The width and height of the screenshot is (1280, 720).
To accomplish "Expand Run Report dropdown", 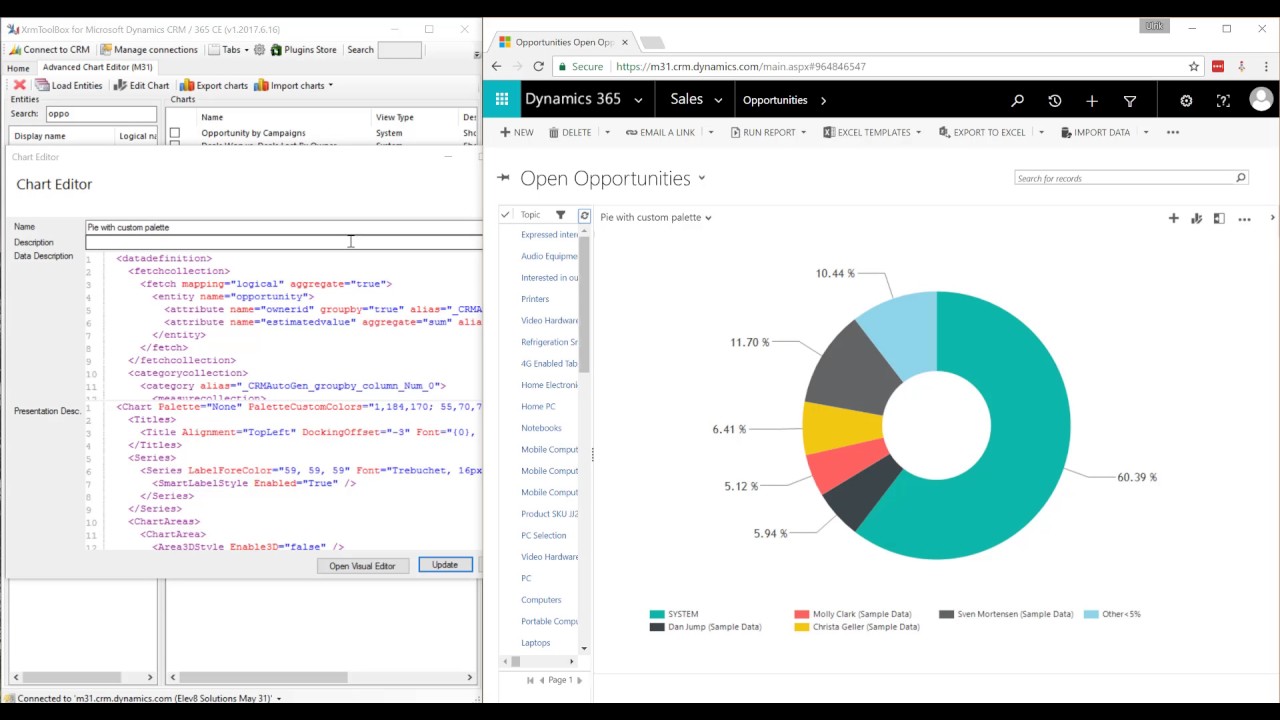I will [803, 132].
